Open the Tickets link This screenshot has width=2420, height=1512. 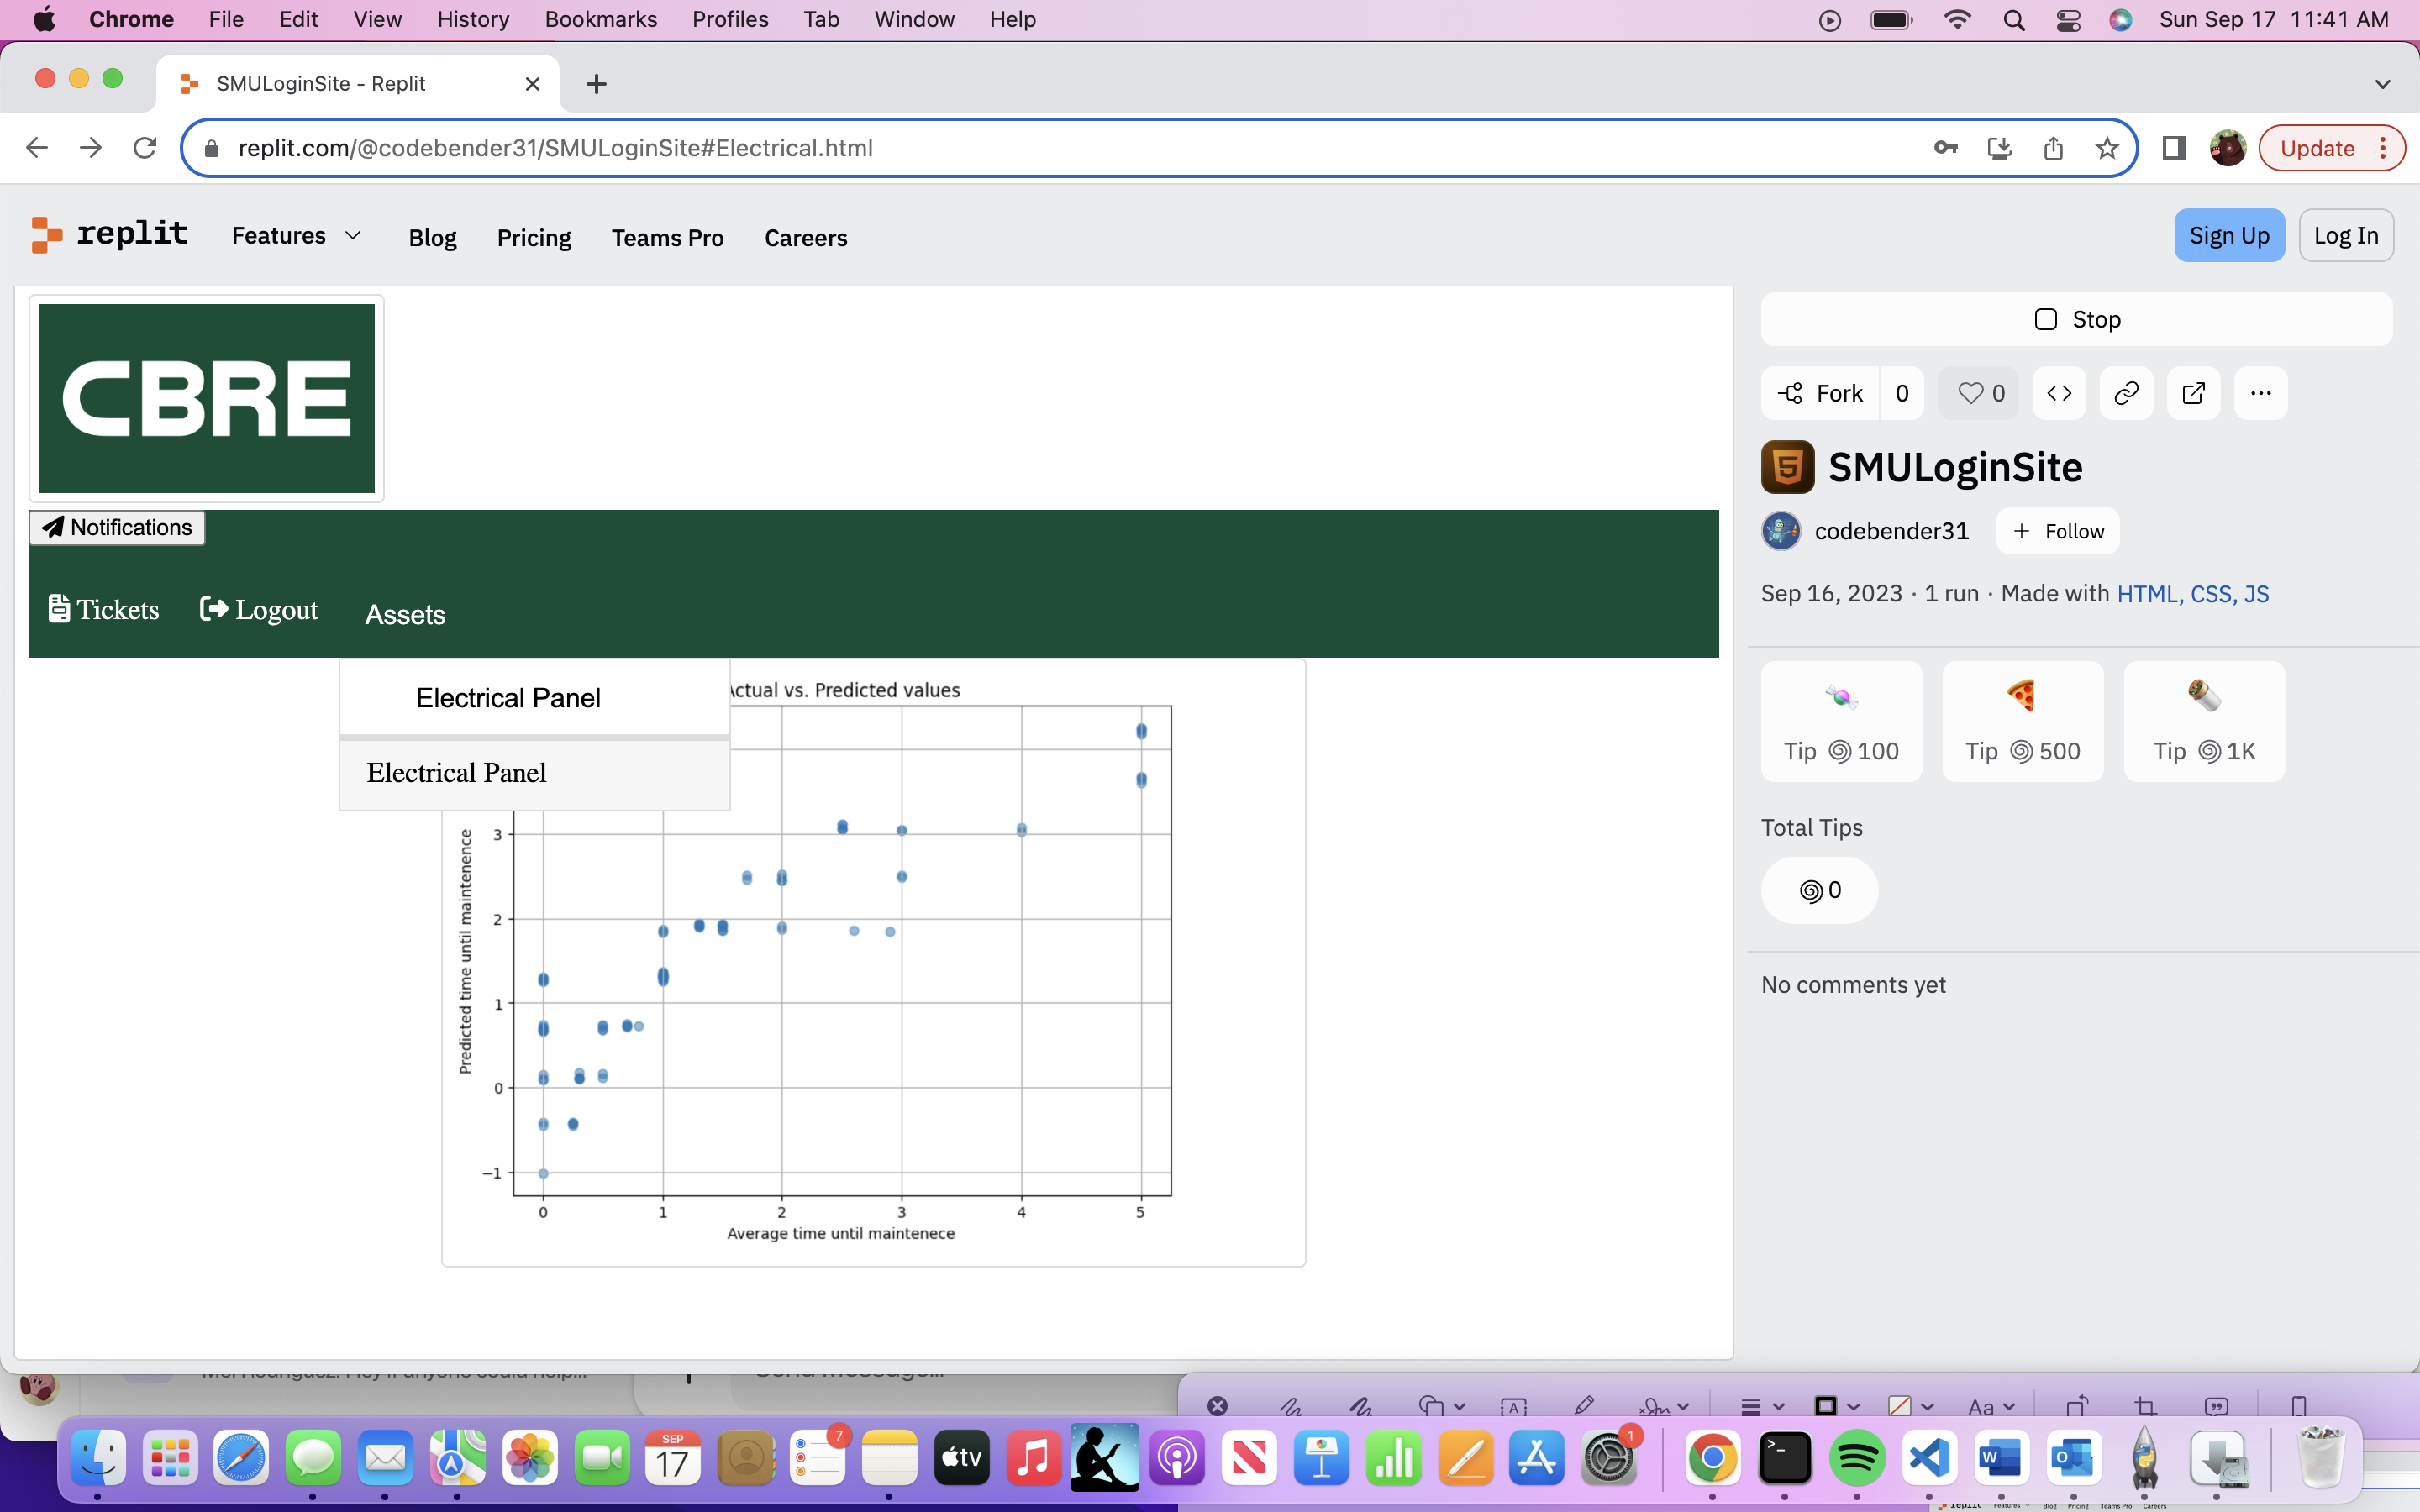[104, 609]
